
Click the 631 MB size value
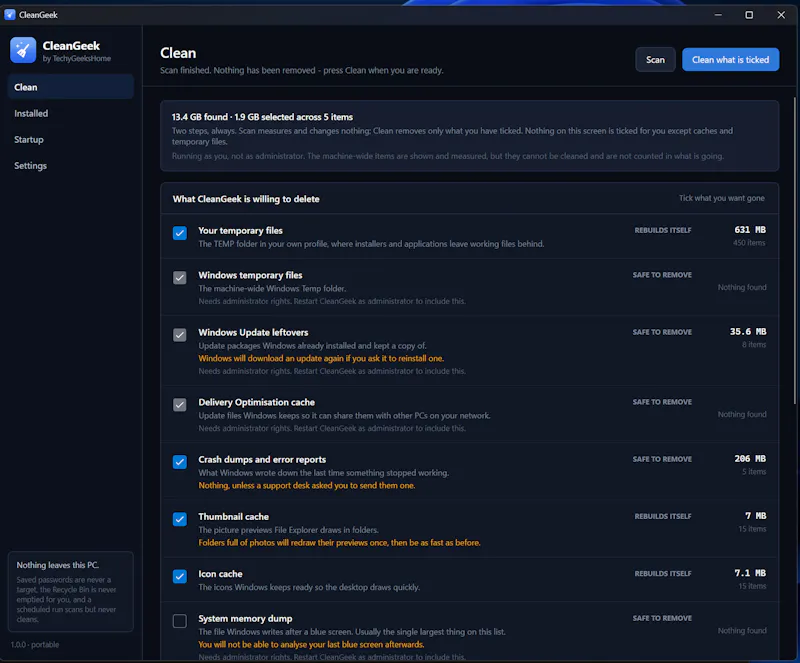tap(749, 230)
